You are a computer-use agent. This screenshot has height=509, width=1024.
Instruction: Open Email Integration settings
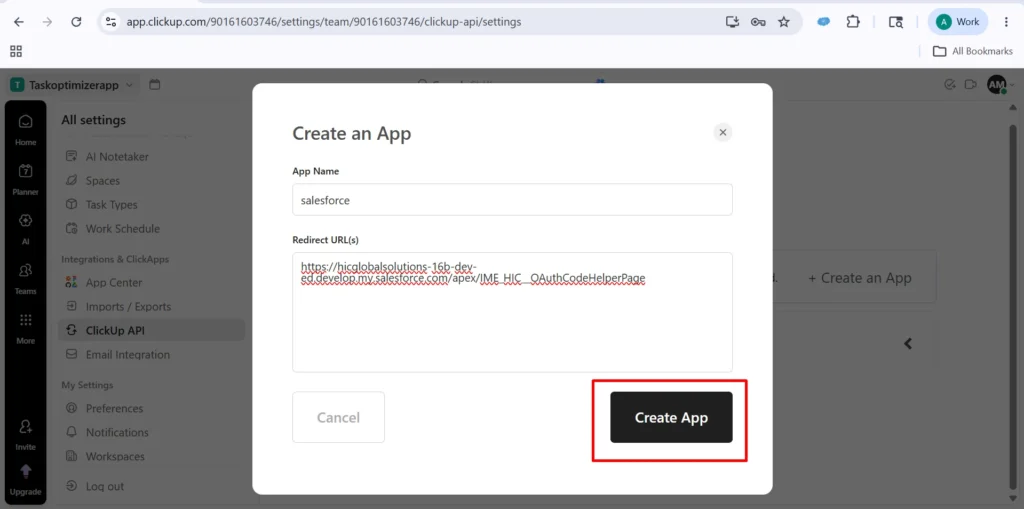point(152,355)
